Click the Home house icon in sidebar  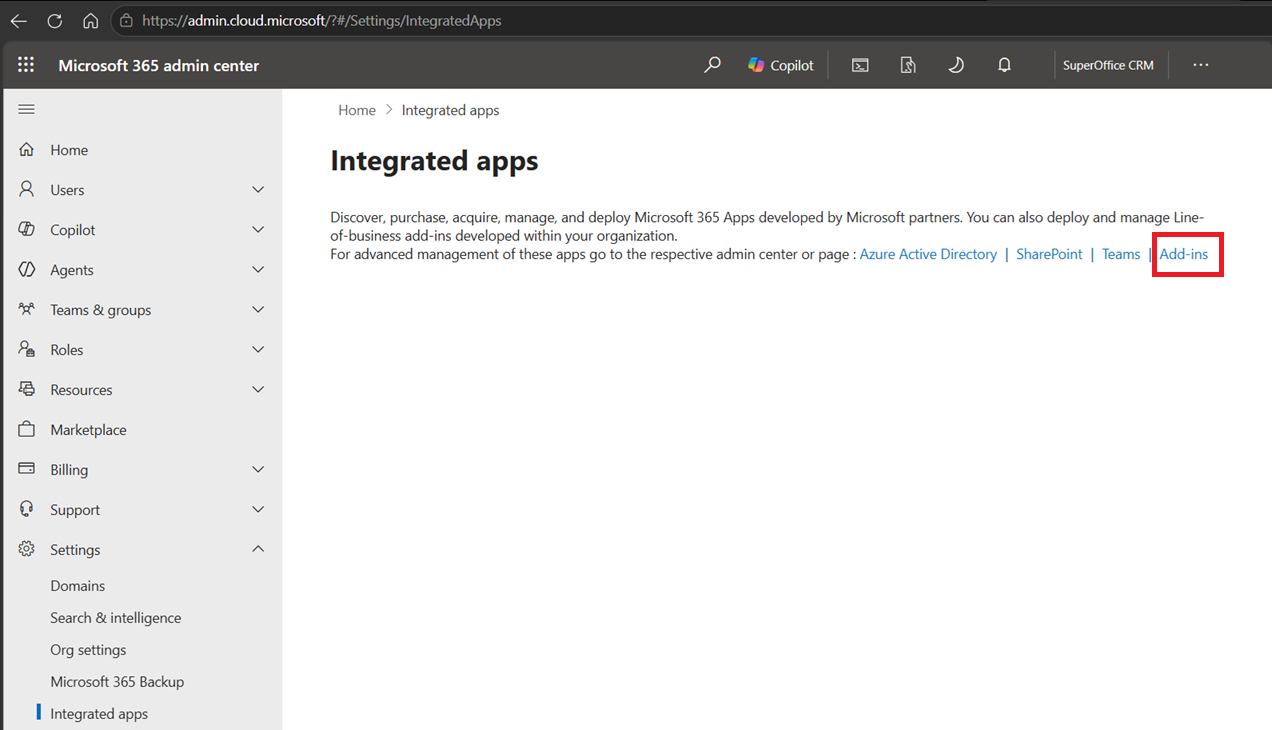pyautogui.click(x=27, y=149)
